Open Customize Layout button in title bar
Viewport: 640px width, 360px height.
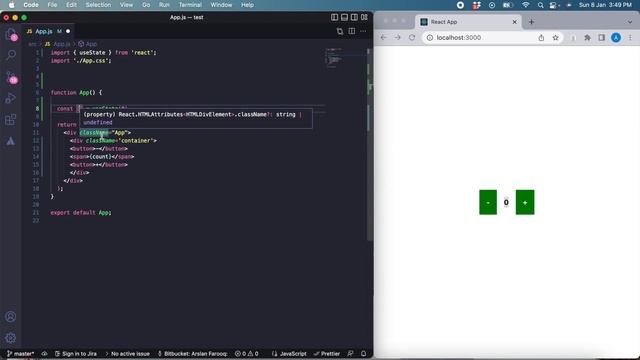point(364,17)
